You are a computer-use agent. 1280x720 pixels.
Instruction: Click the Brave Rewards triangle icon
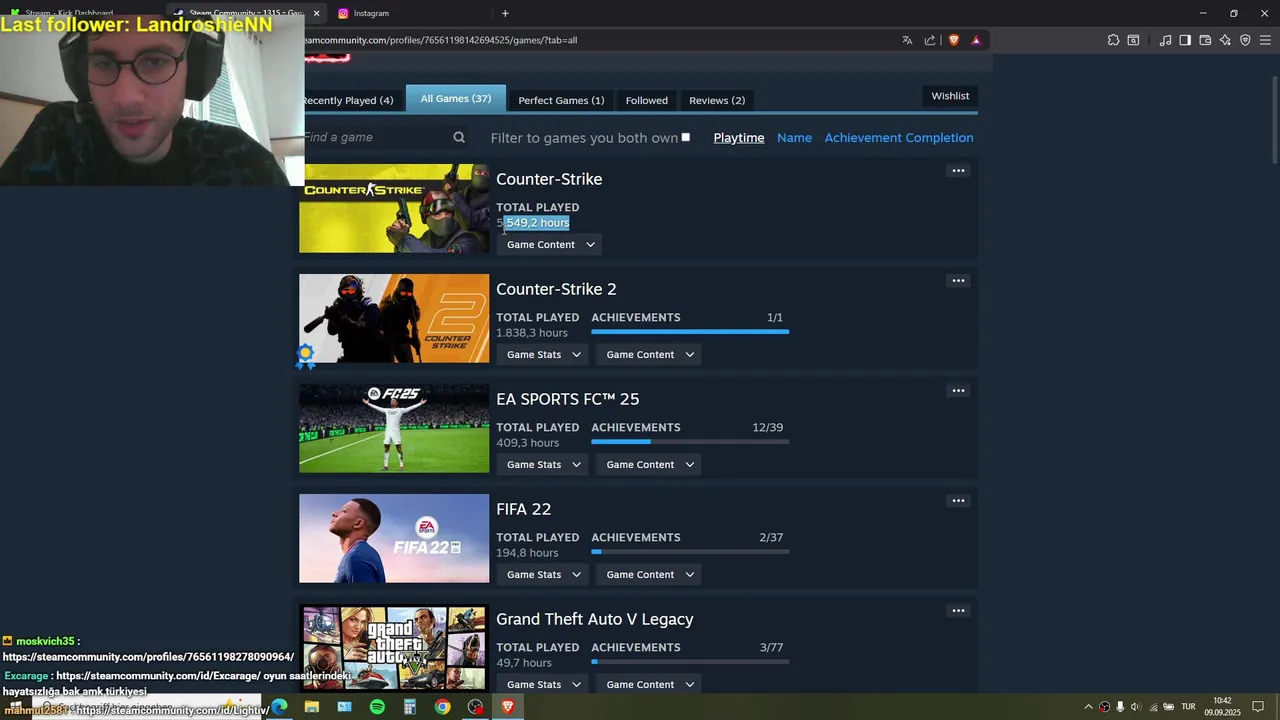point(976,40)
